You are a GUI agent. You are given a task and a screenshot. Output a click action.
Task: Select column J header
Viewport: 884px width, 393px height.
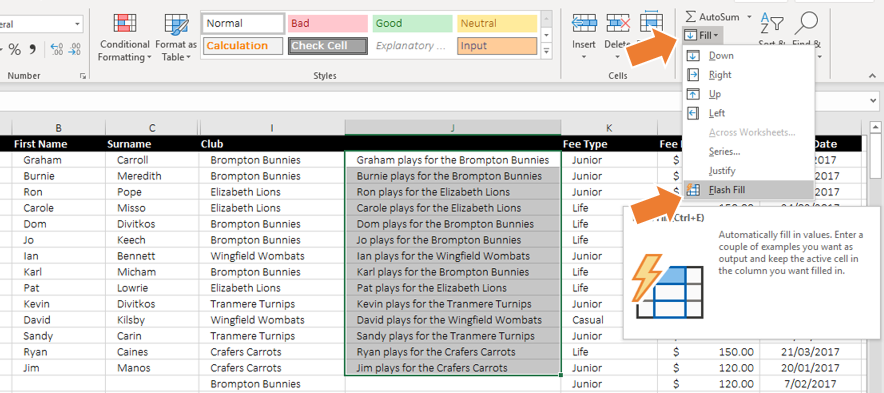tap(453, 127)
